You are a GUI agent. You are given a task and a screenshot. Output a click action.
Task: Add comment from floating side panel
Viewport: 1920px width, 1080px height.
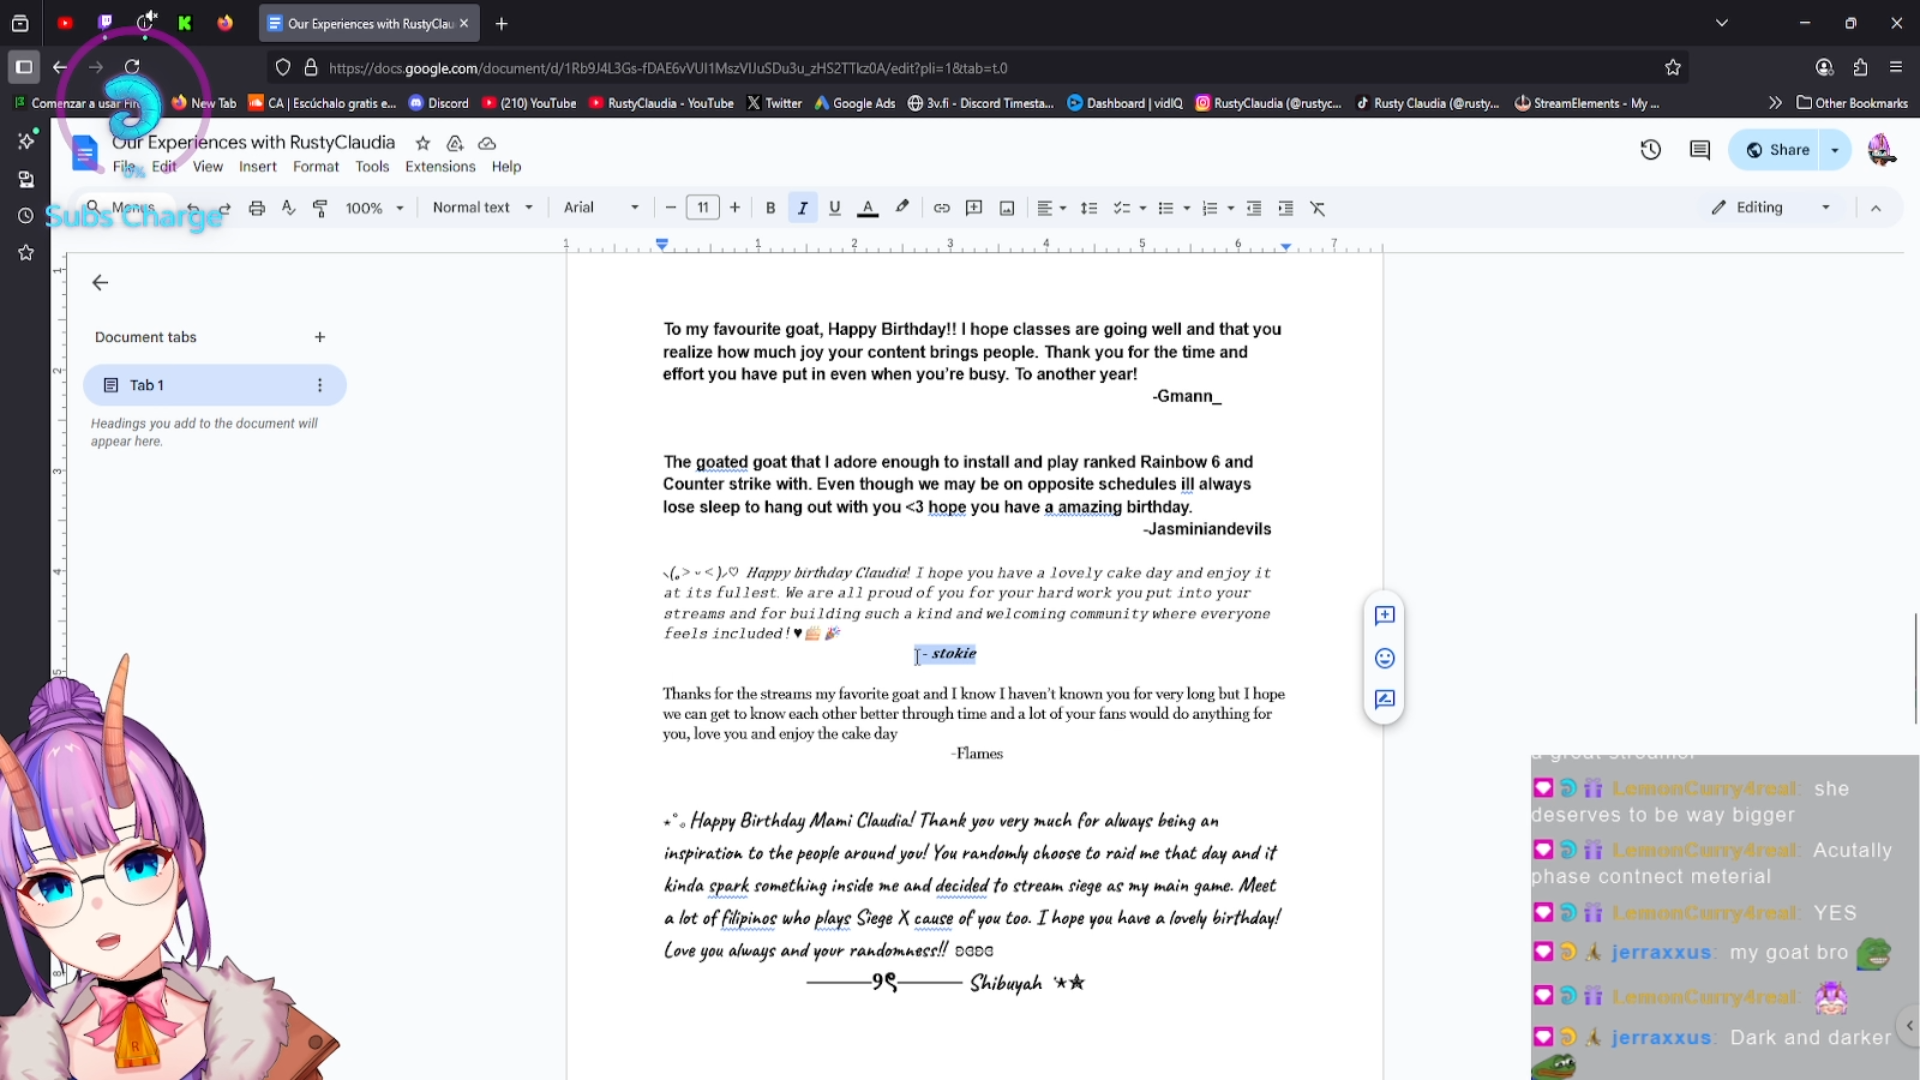[x=1384, y=616]
